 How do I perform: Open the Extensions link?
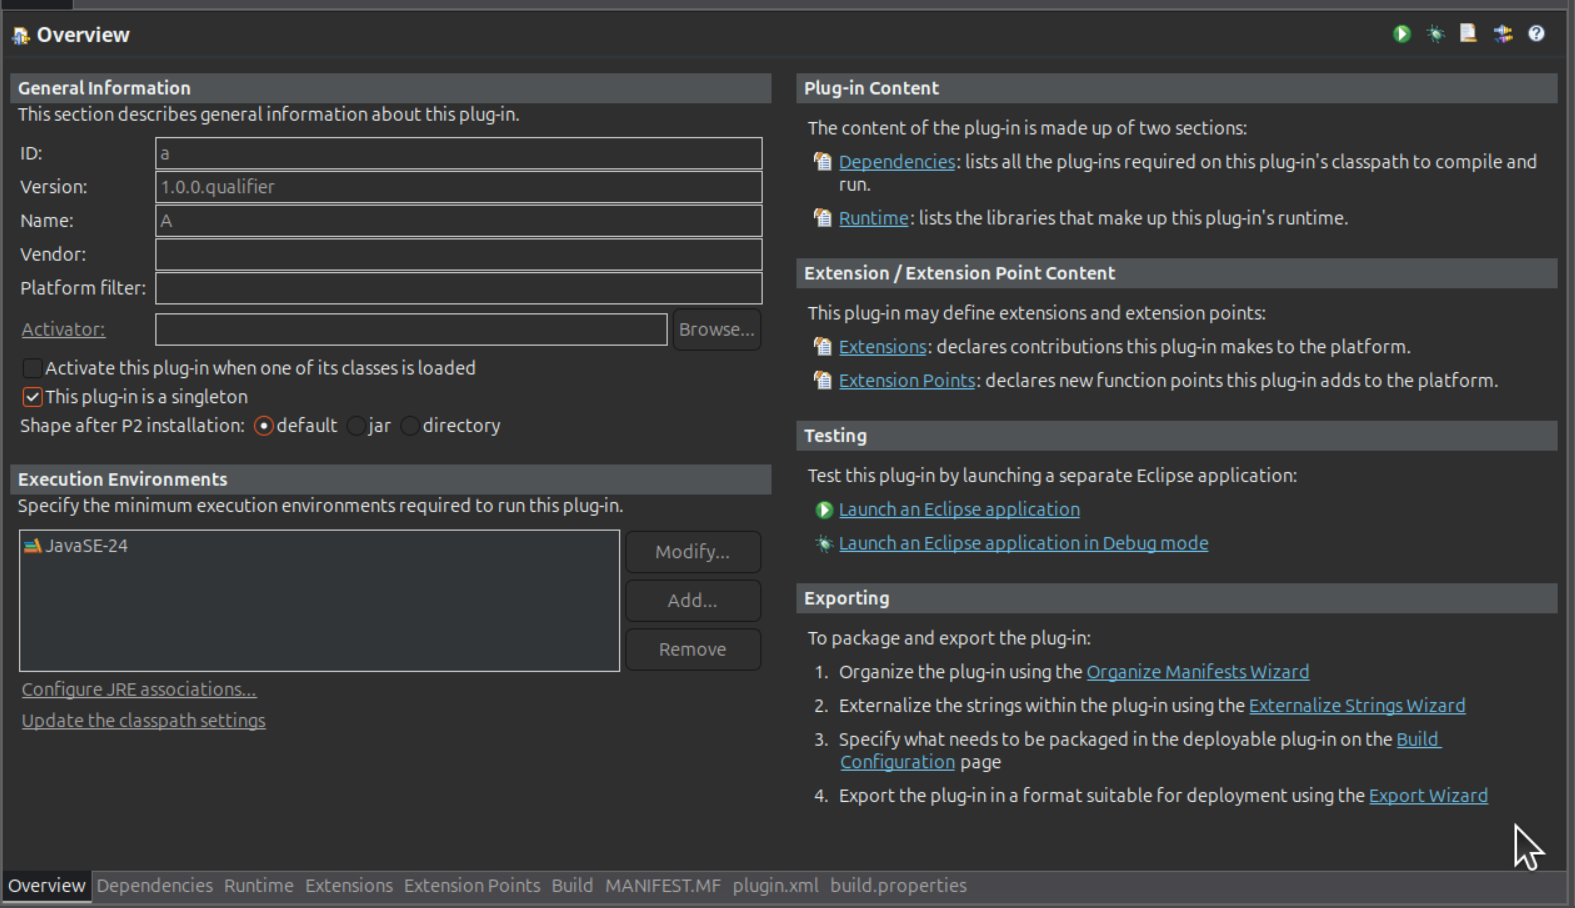[883, 347]
